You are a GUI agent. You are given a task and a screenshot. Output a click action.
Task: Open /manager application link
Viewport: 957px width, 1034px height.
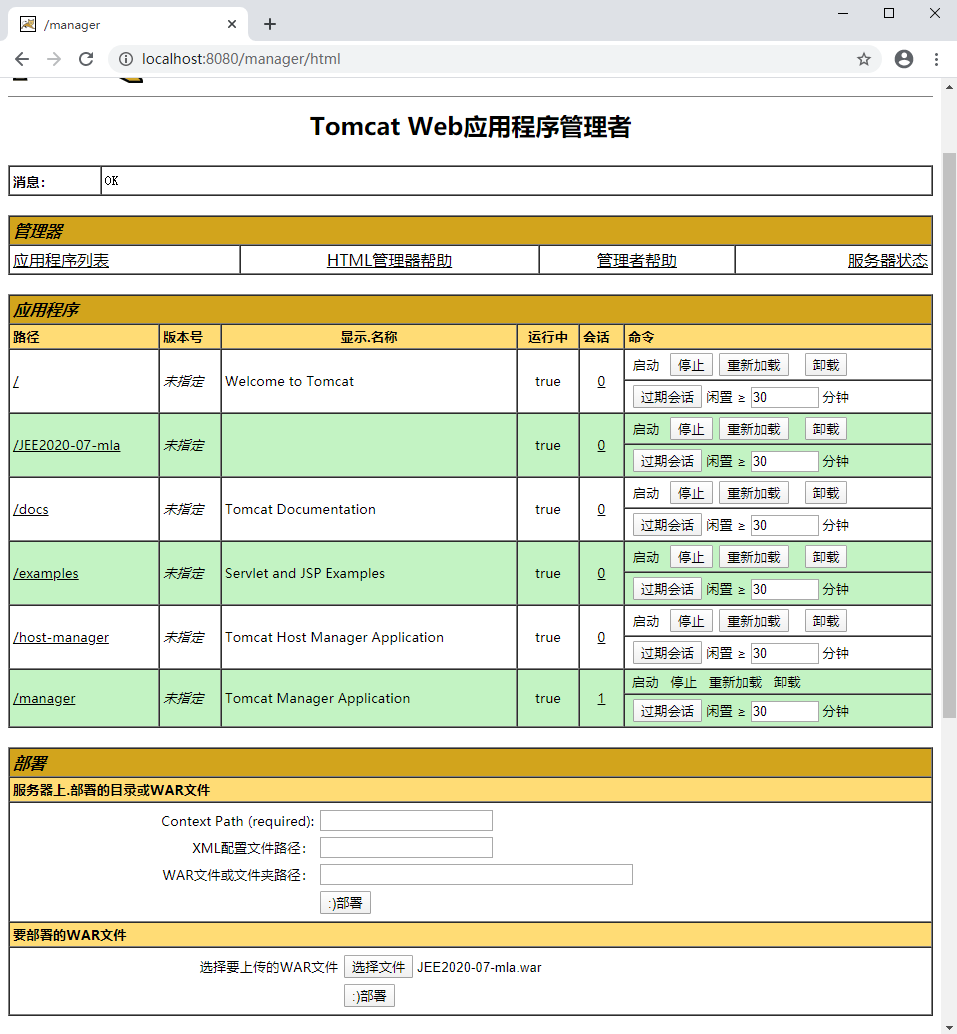tap(44, 698)
